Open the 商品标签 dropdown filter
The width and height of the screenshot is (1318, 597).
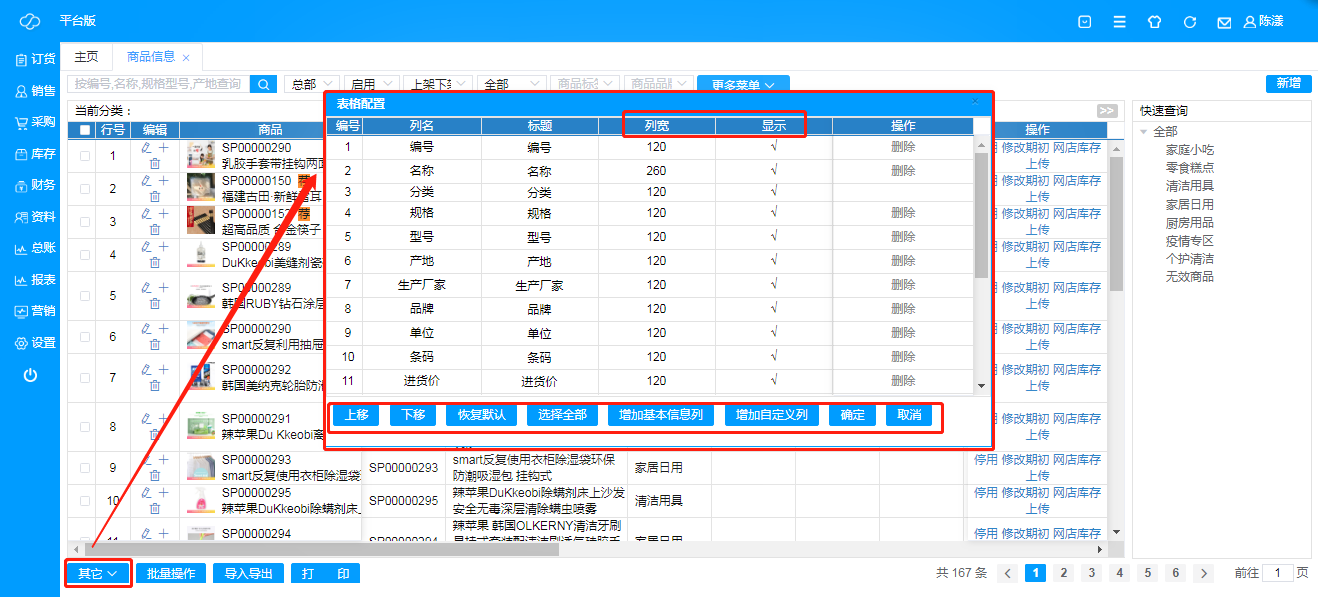[x=585, y=85]
